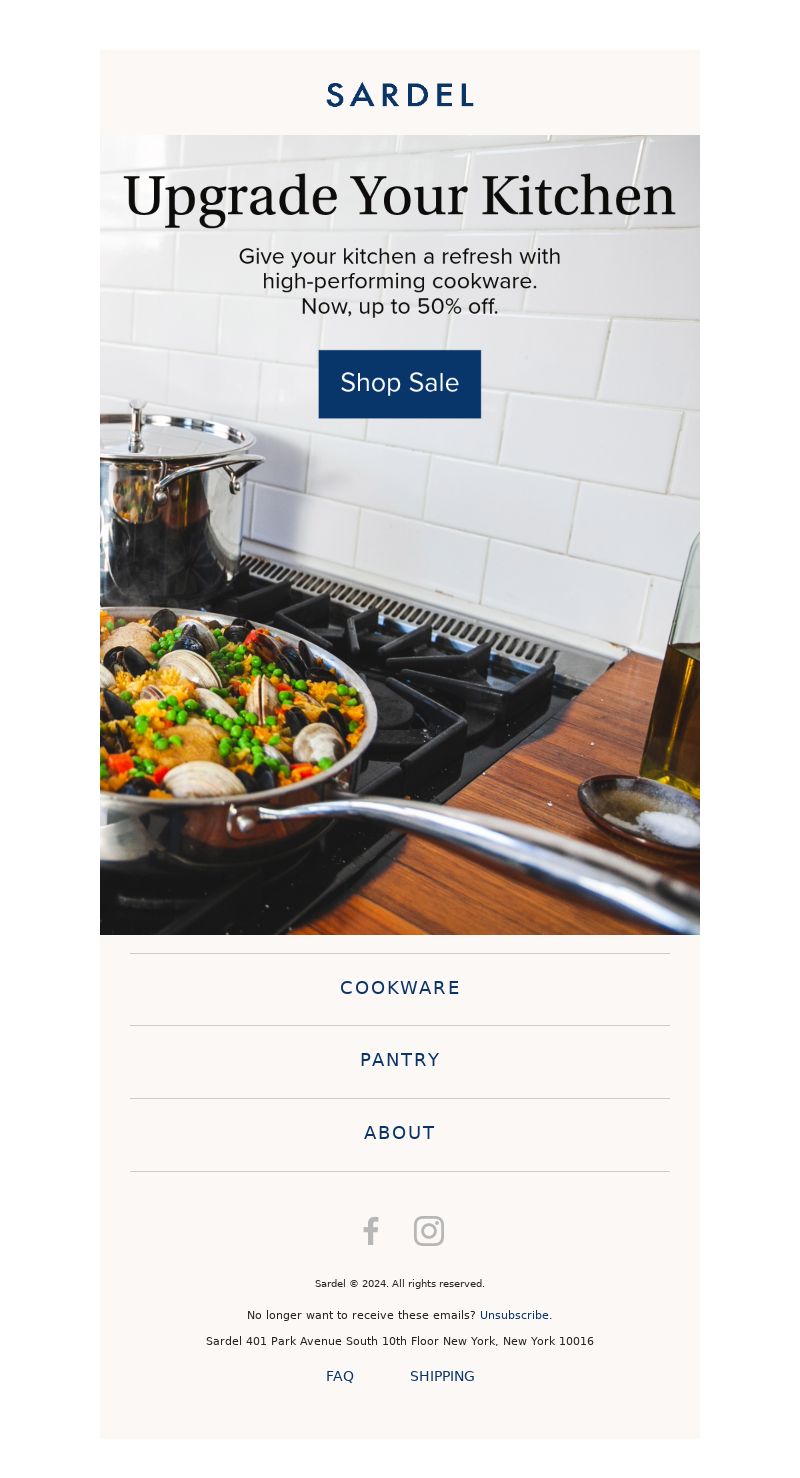Click the small salt dish
800x1478 pixels.
[642, 815]
